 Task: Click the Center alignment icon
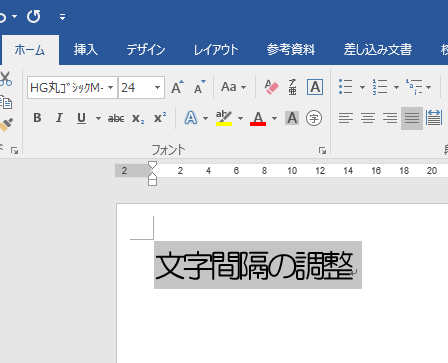coord(368,118)
